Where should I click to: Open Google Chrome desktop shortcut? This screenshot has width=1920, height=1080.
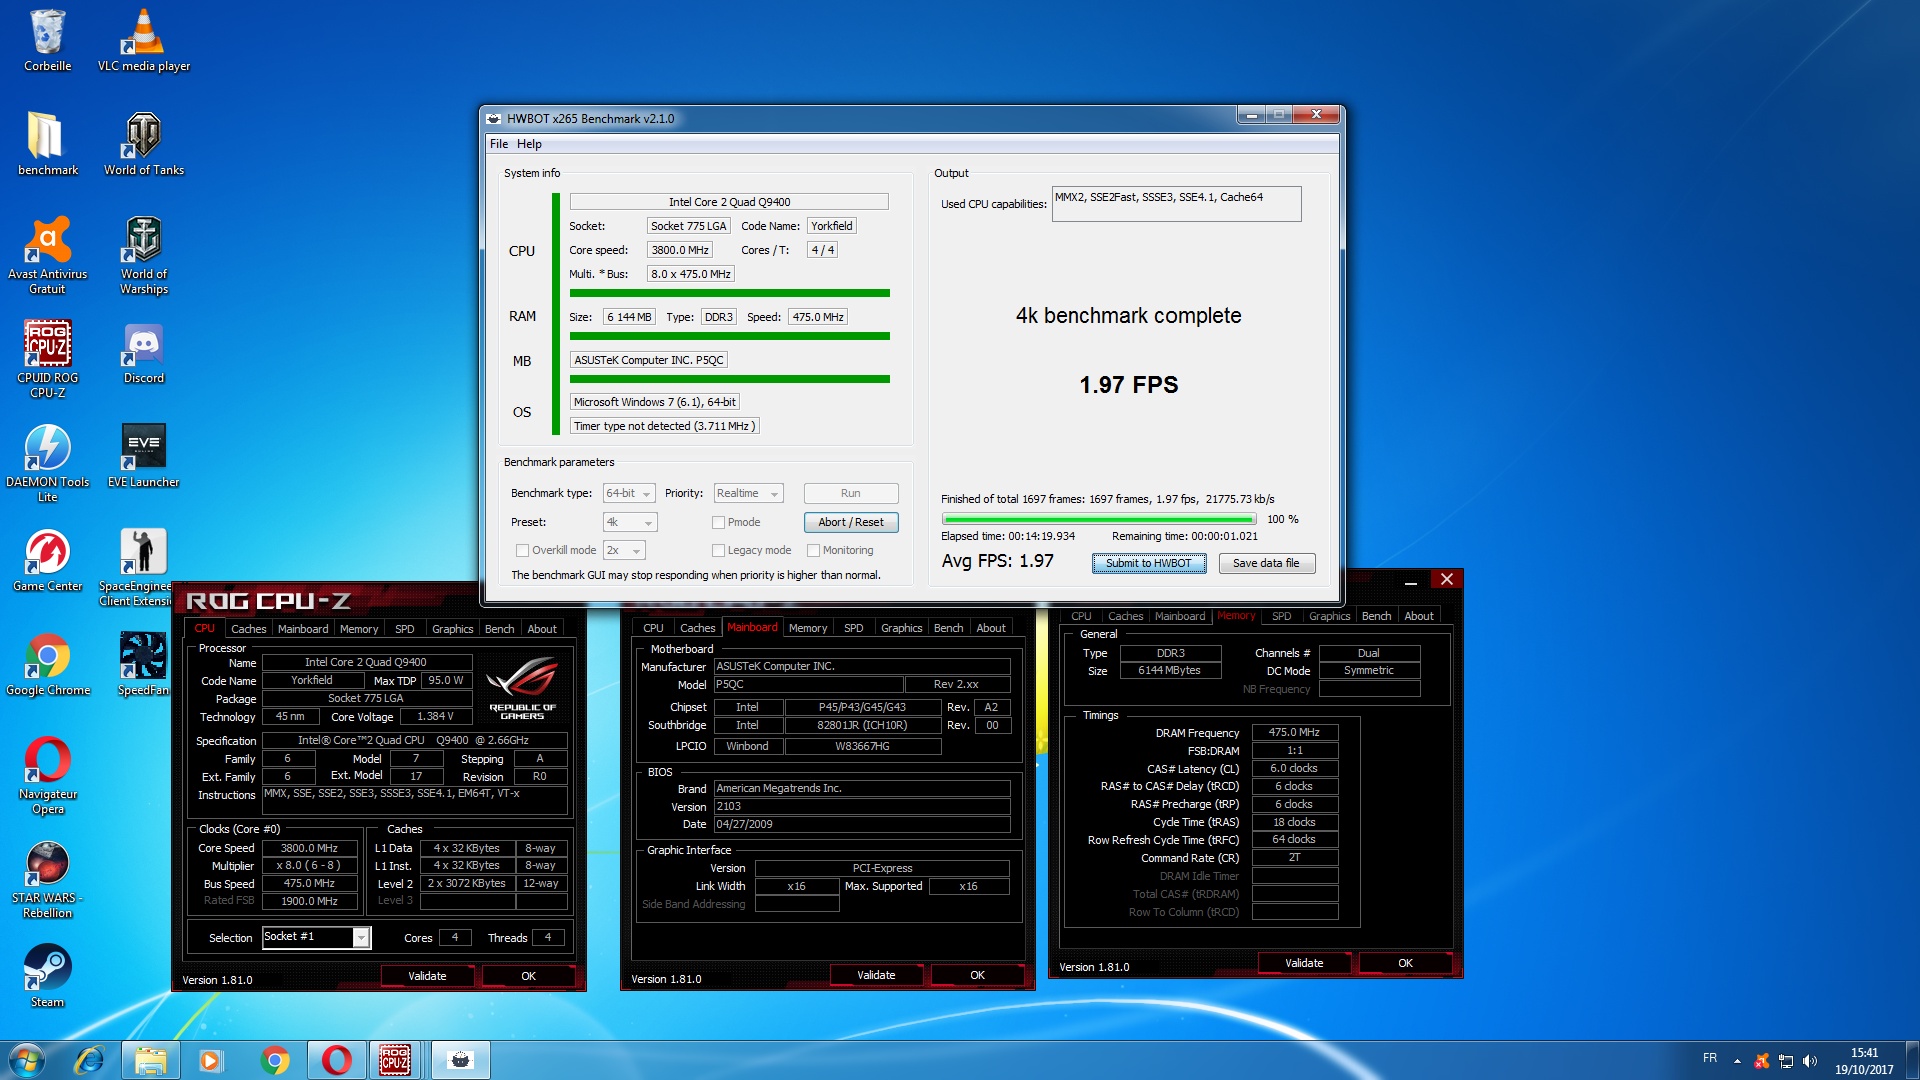click(x=47, y=664)
